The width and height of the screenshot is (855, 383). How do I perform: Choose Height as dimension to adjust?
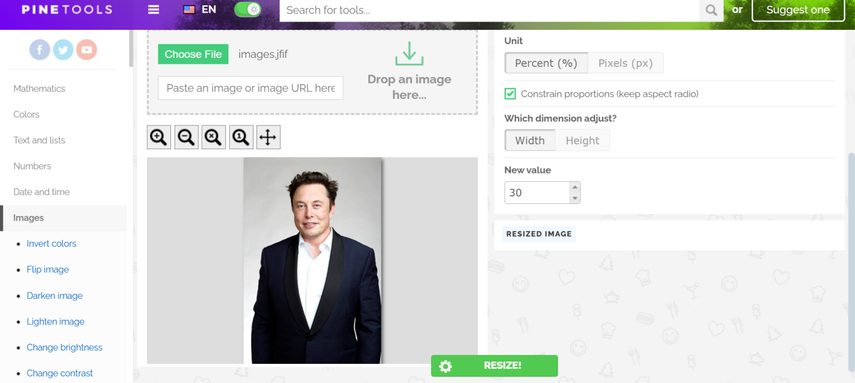582,140
